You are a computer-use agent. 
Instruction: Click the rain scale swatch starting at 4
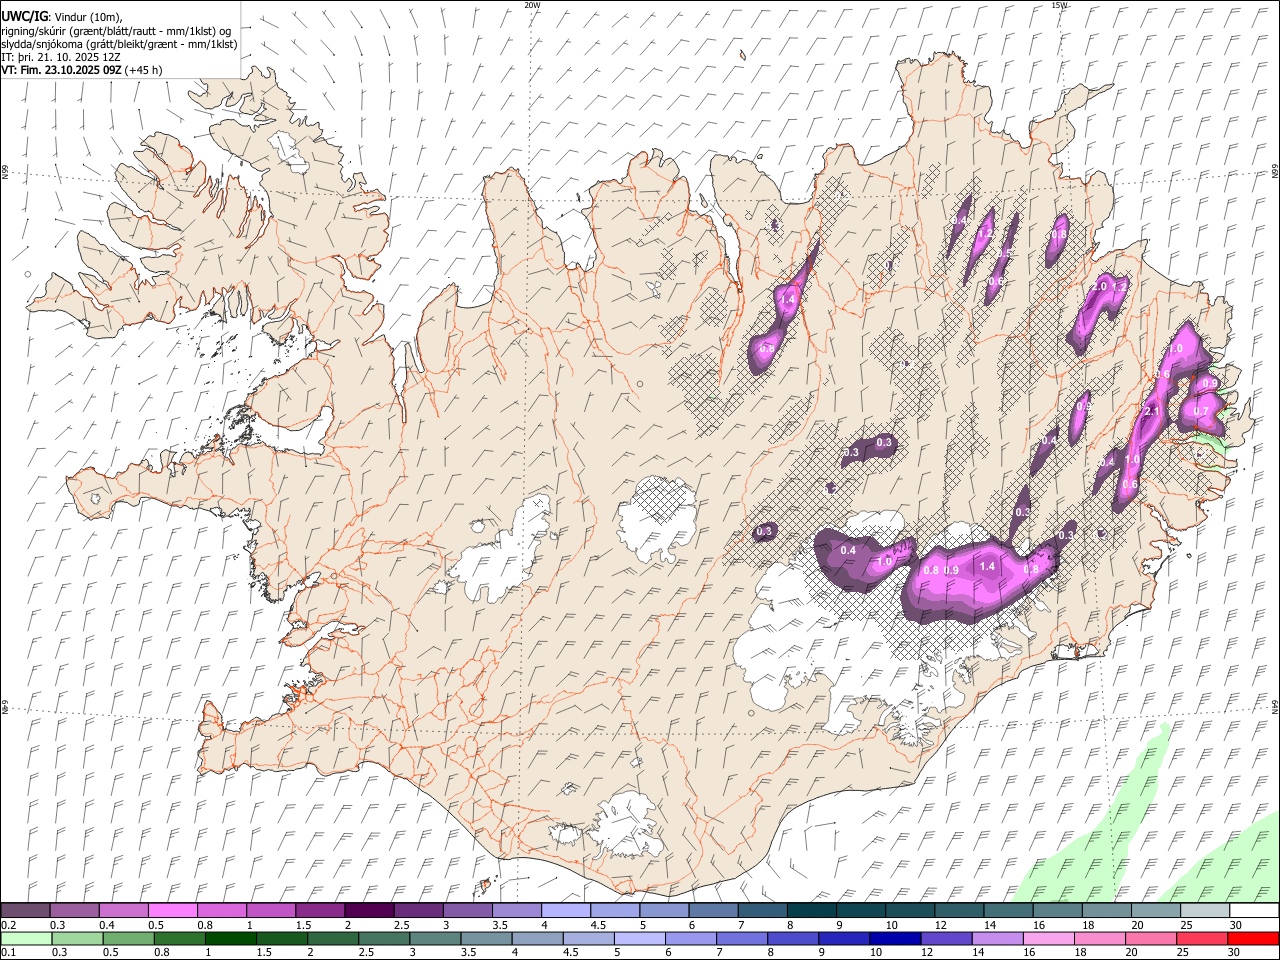tap(538, 938)
